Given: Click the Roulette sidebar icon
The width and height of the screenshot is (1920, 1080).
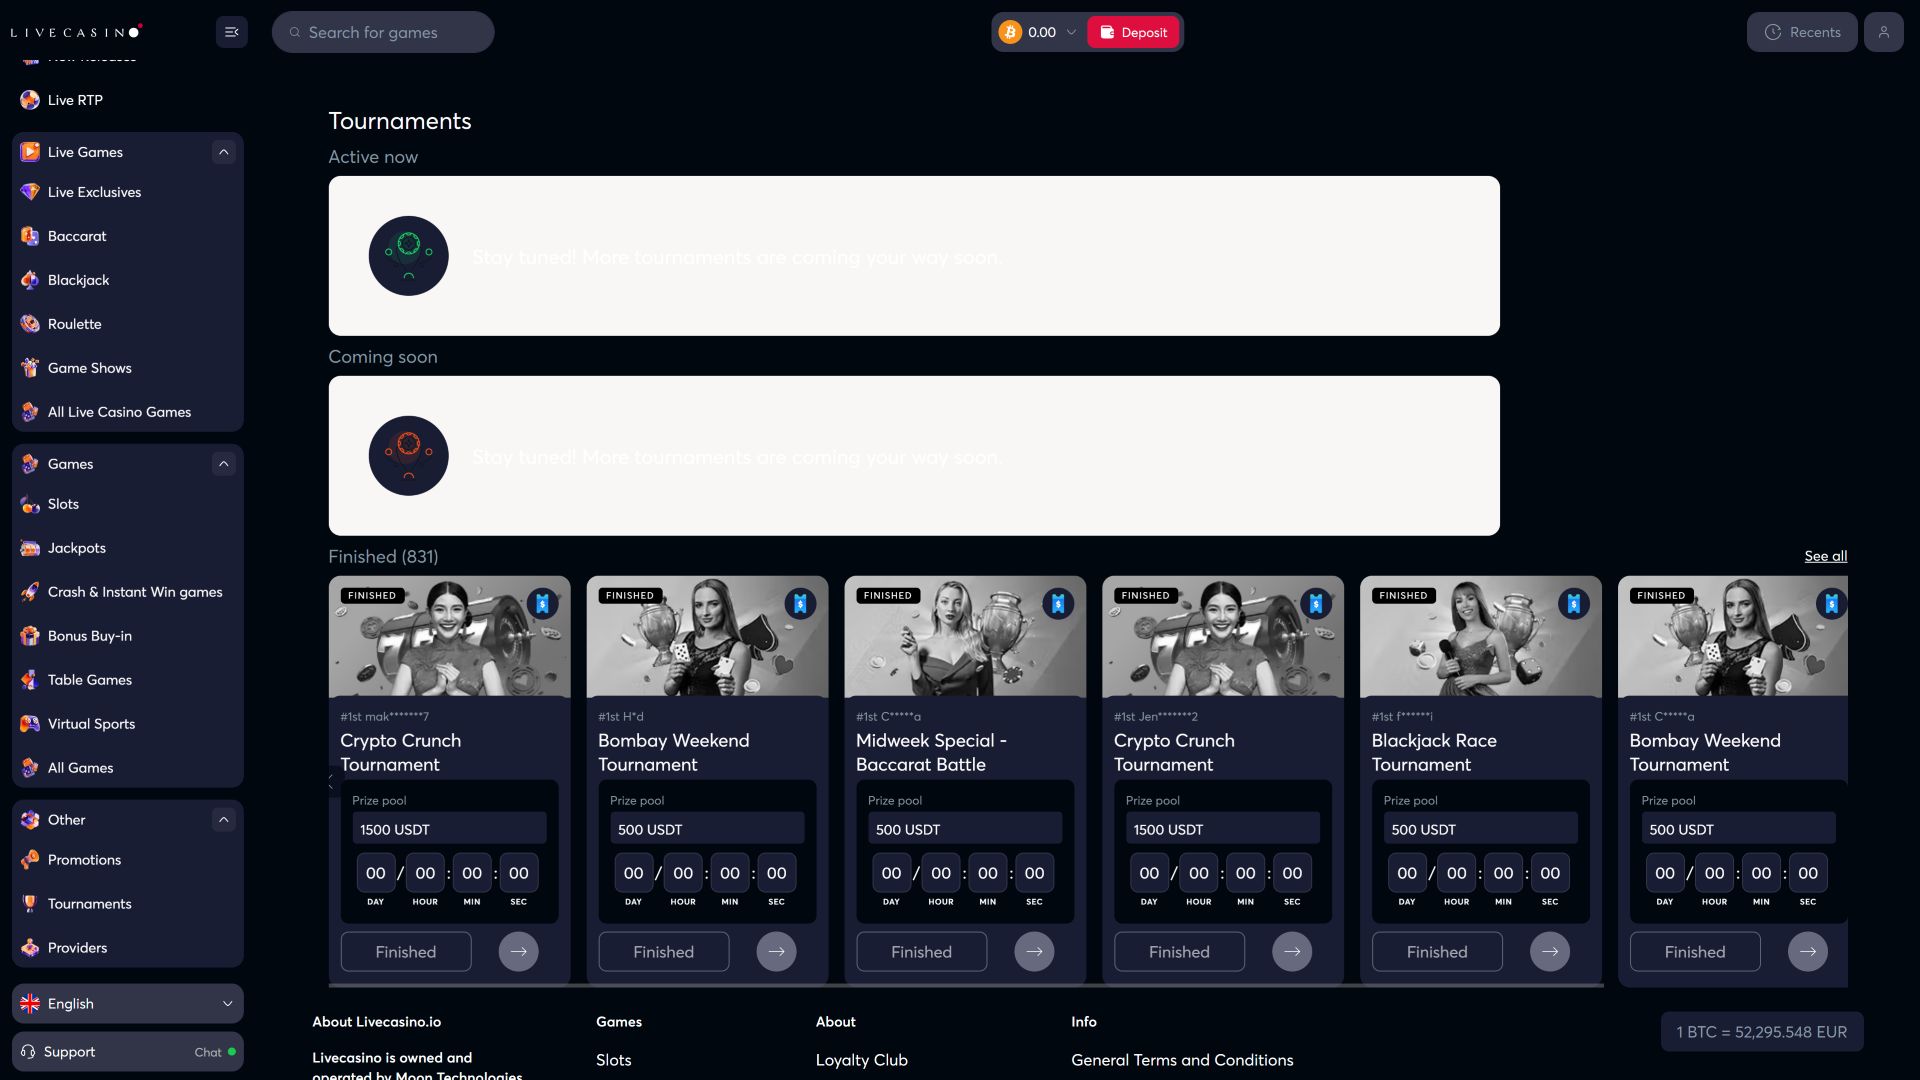Looking at the screenshot, I should pyautogui.click(x=30, y=324).
